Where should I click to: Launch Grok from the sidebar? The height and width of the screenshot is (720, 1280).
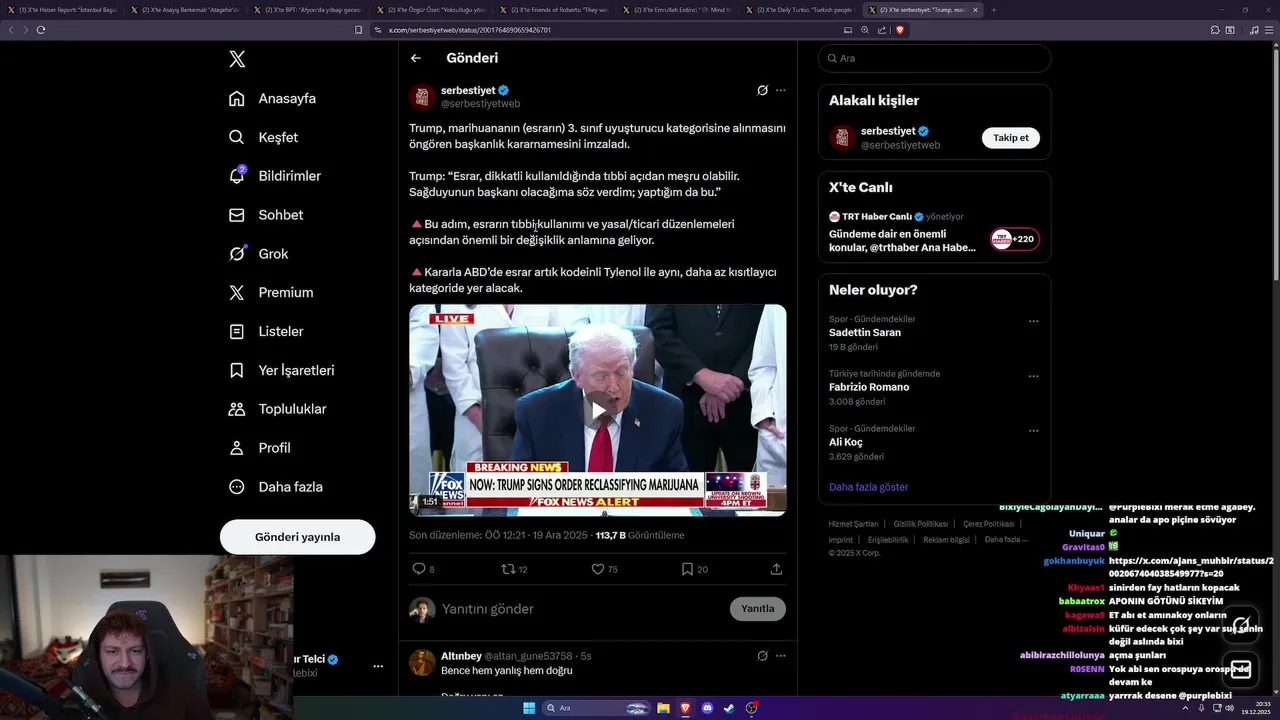pos(258,254)
